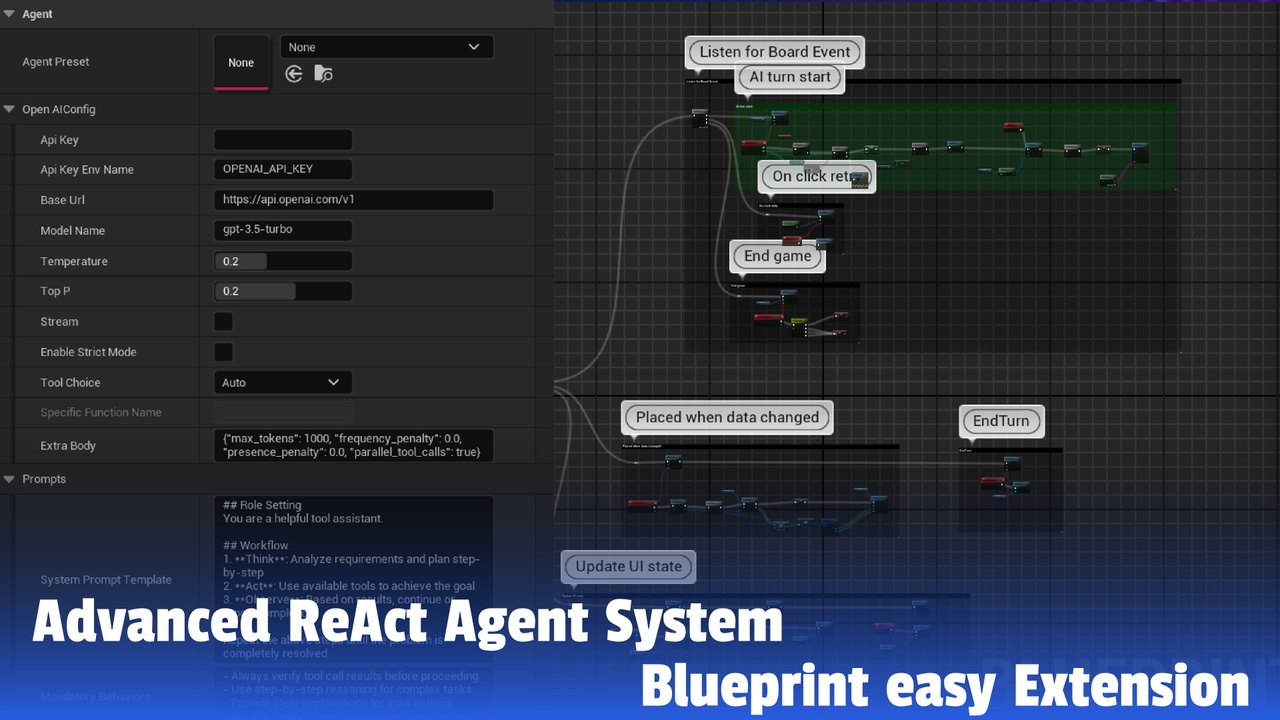Collapse the Open AIConfig section
Screen dimensions: 1280x720
[x=10, y=109]
